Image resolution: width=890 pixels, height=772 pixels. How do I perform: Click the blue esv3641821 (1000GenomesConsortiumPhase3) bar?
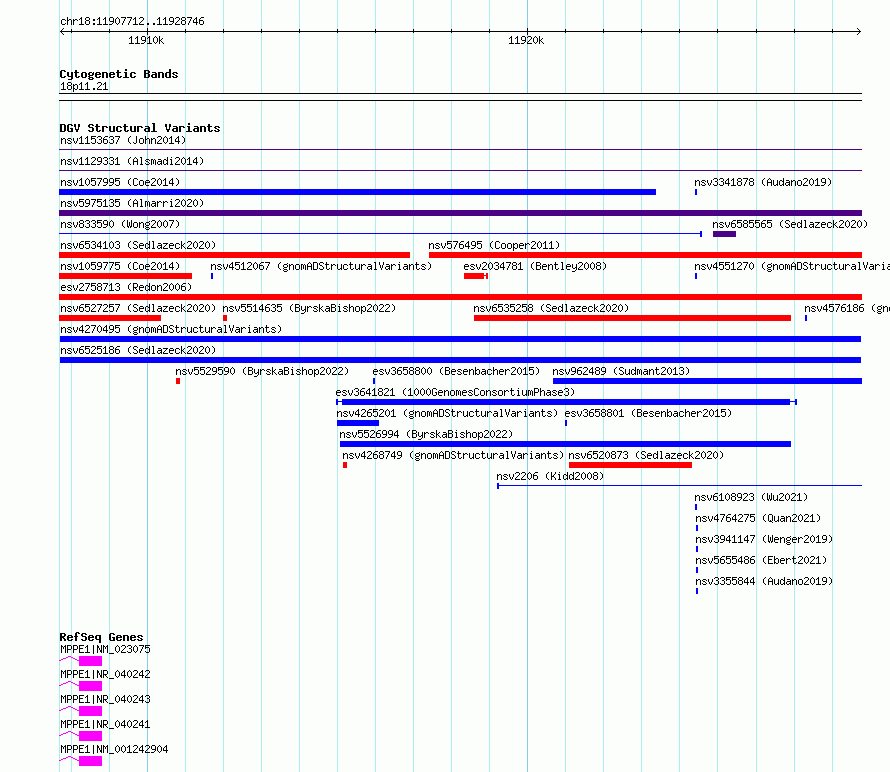click(x=566, y=402)
